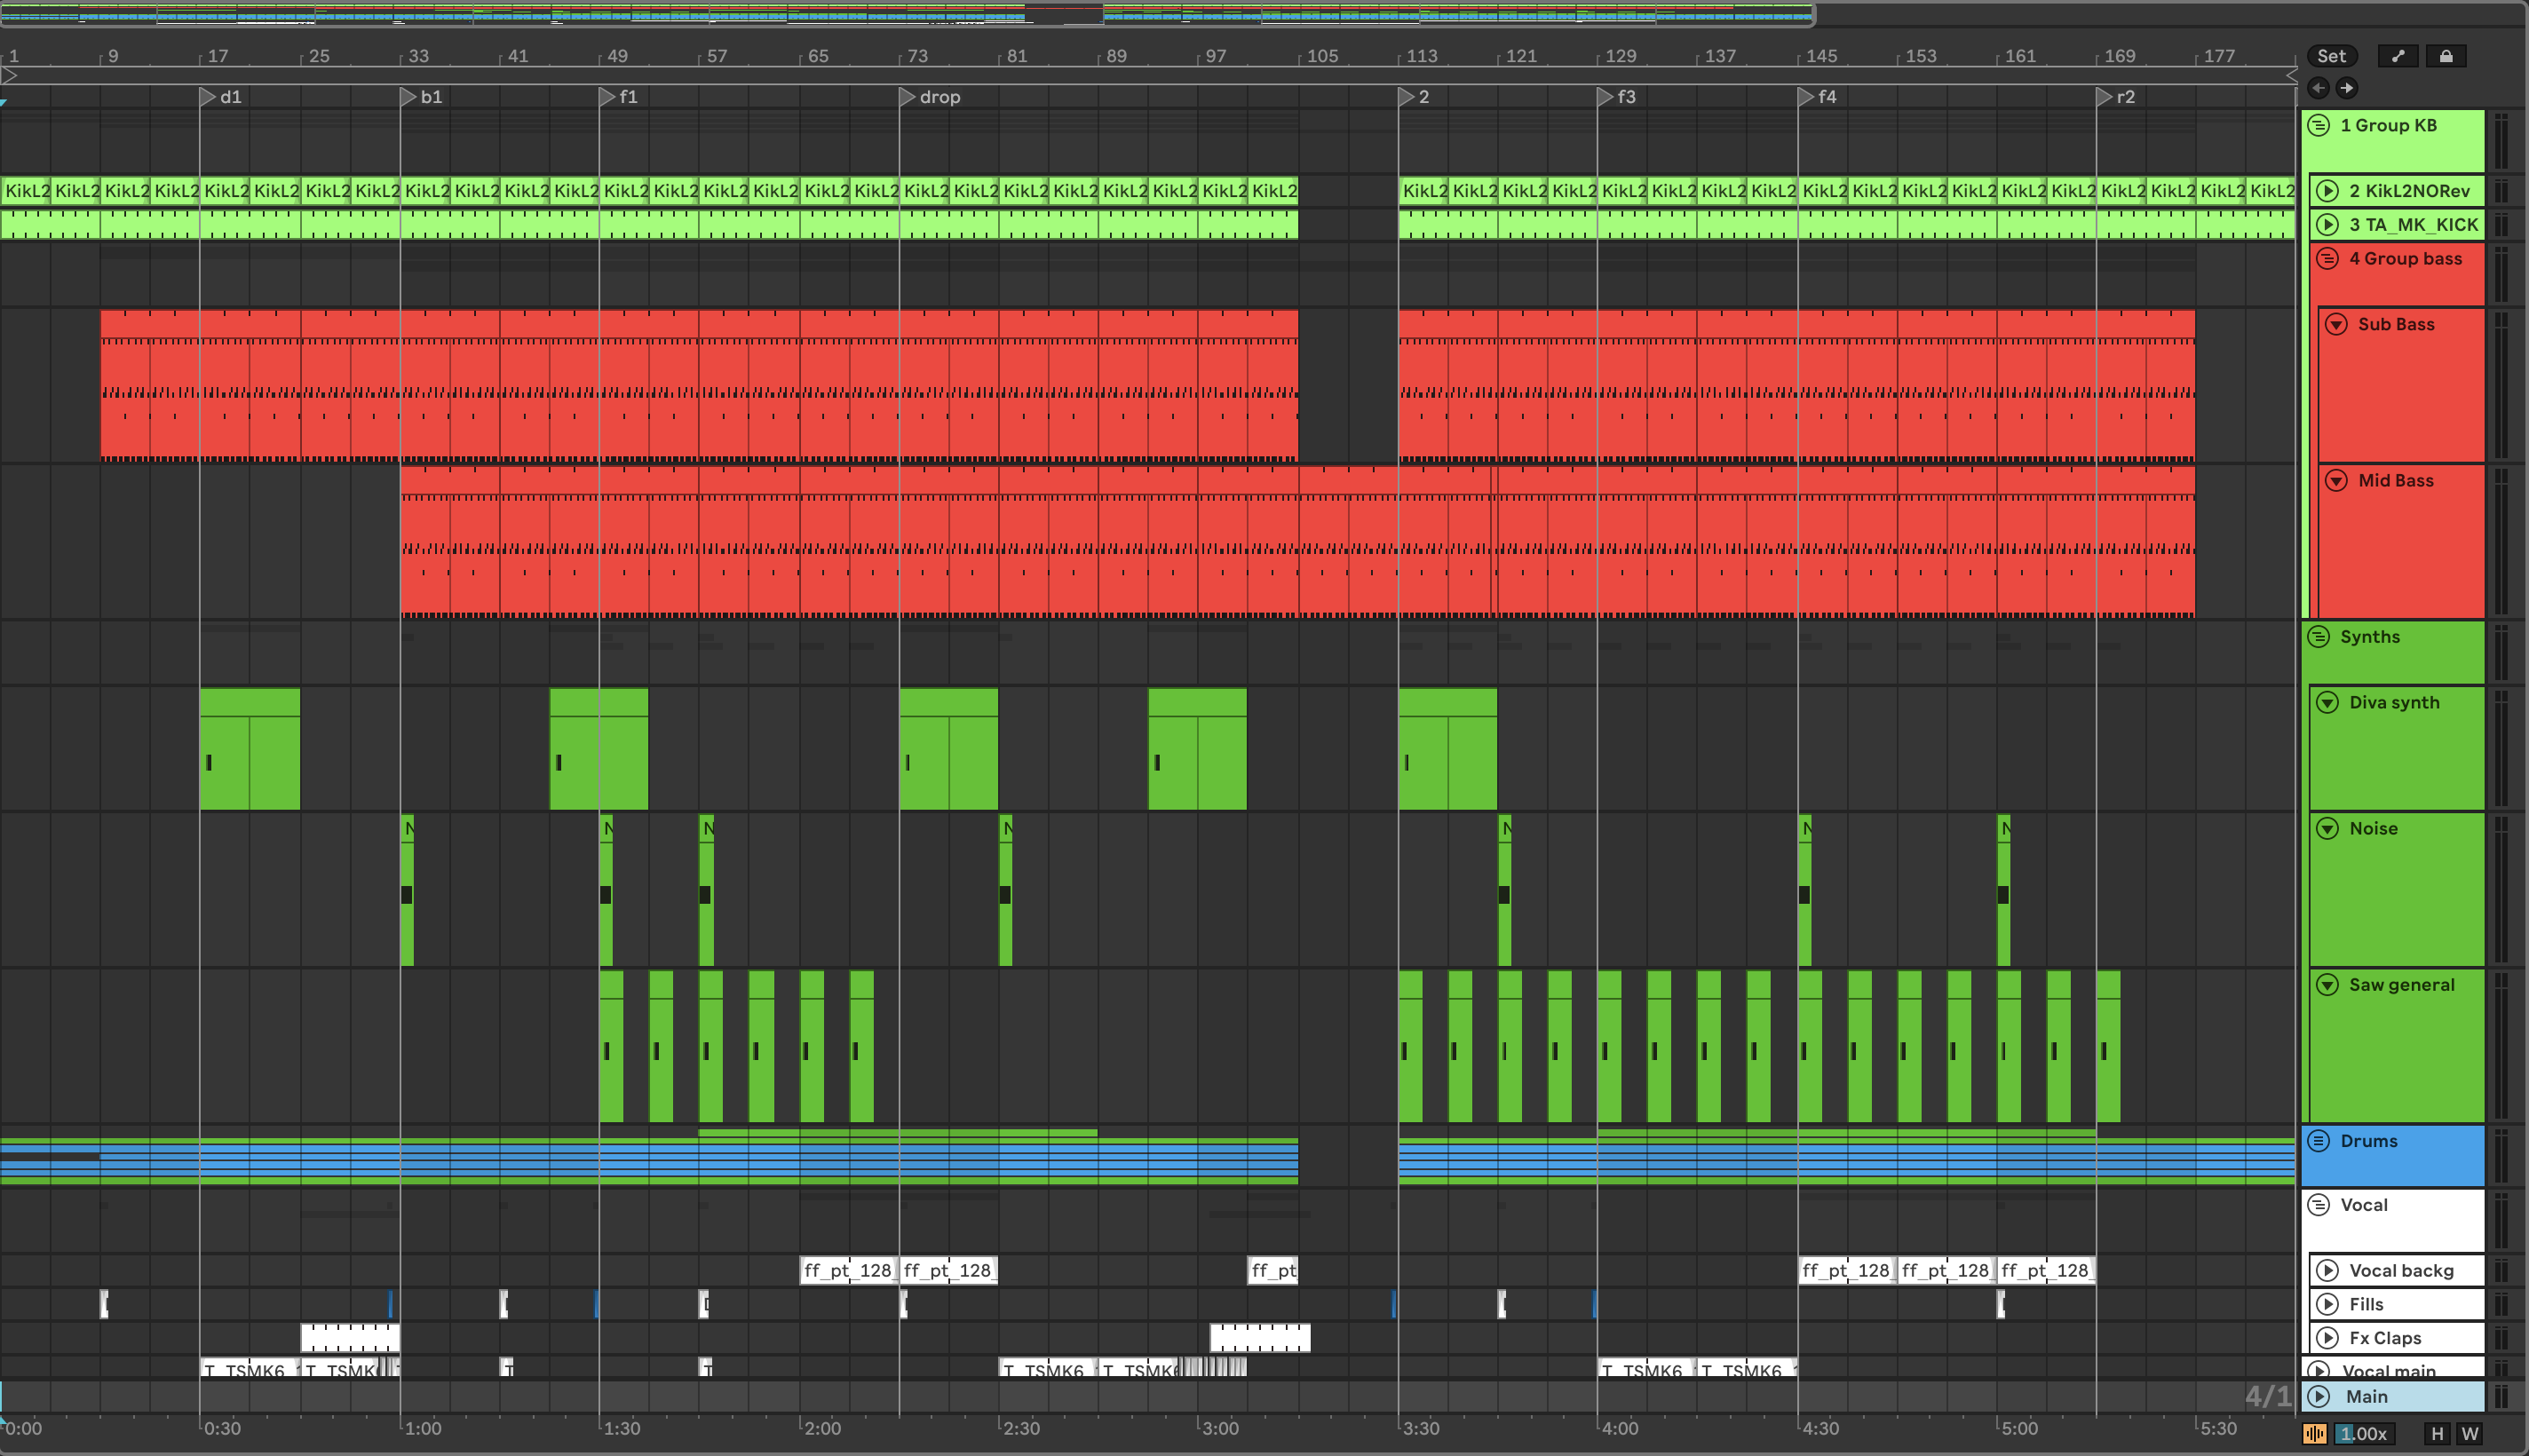Toggle automation mode link icon
This screenshot has width=2529, height=1456.
(x=2397, y=56)
